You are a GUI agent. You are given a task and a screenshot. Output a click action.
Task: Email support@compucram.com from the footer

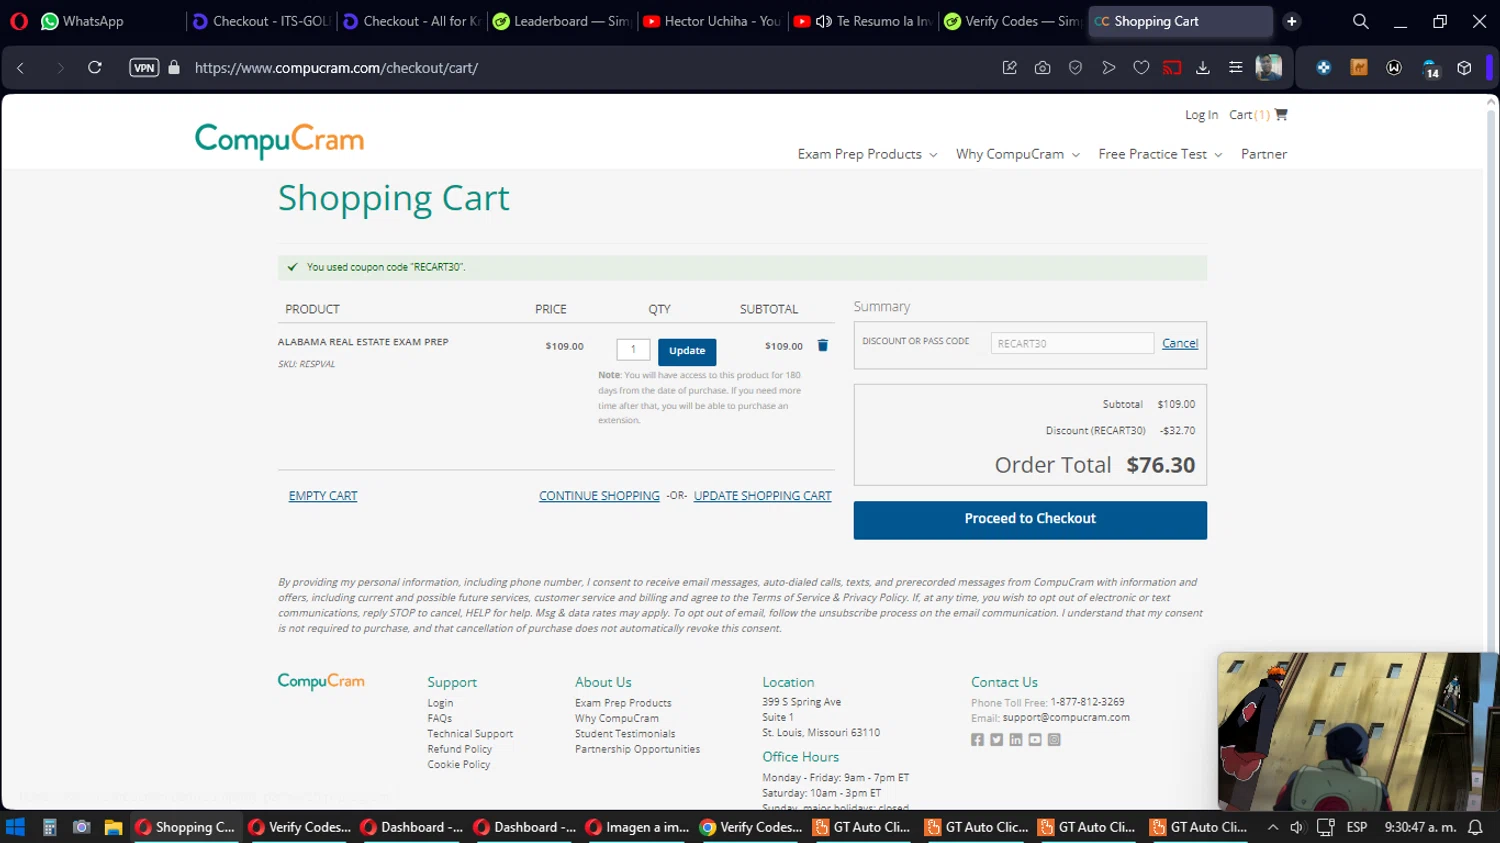(1066, 717)
